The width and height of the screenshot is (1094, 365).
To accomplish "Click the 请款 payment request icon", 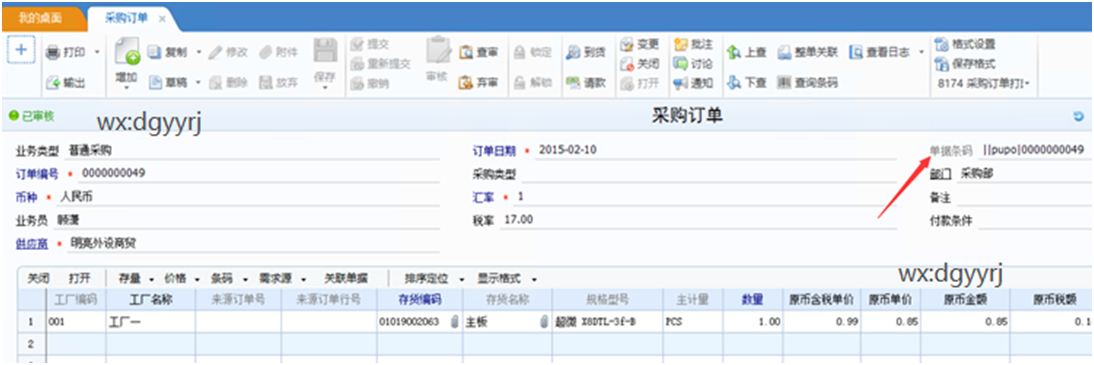I will point(573,83).
